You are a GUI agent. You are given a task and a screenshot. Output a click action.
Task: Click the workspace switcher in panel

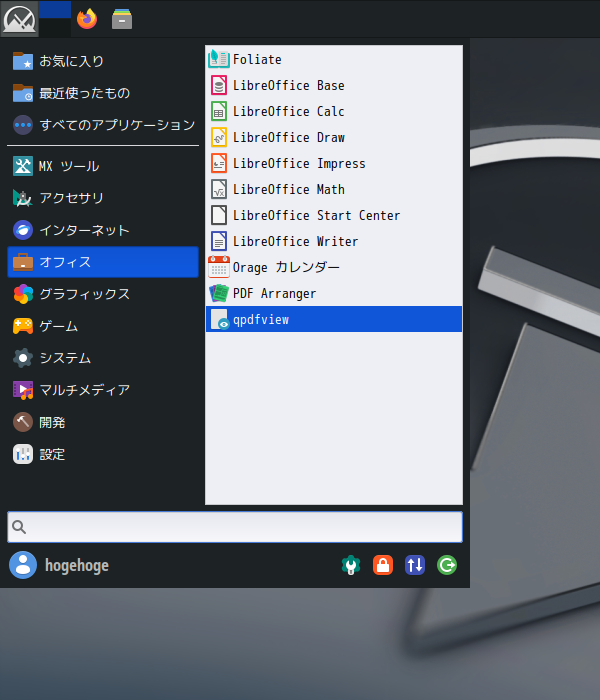tap(54, 19)
